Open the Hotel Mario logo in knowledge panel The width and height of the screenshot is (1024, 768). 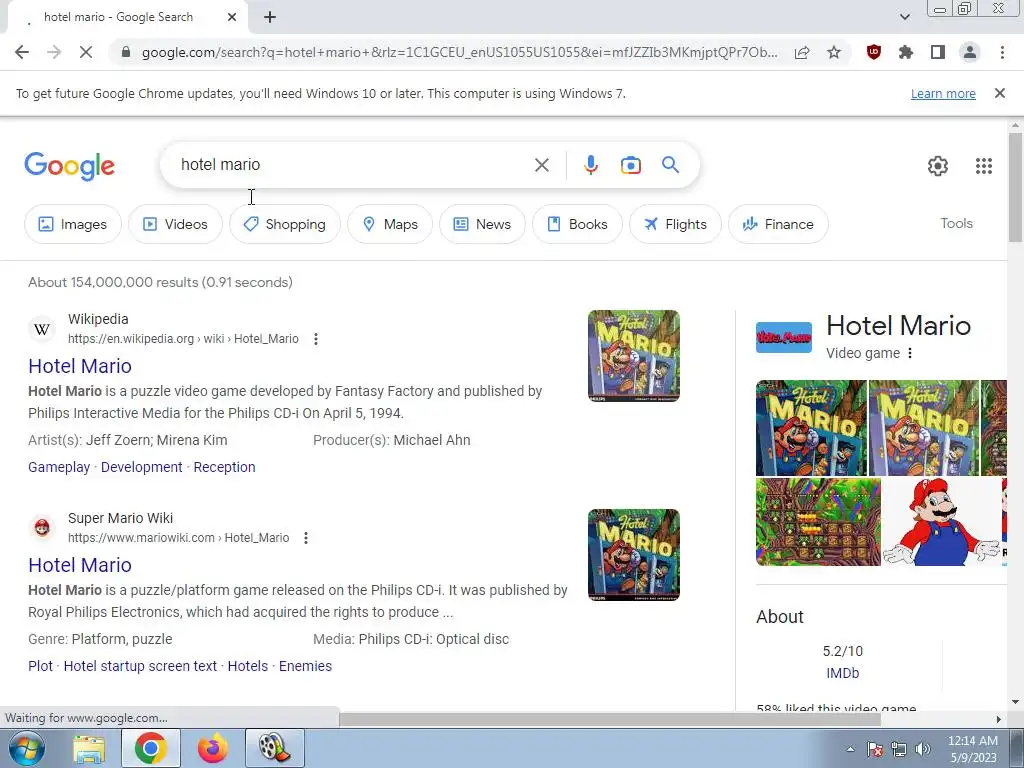[784, 338]
